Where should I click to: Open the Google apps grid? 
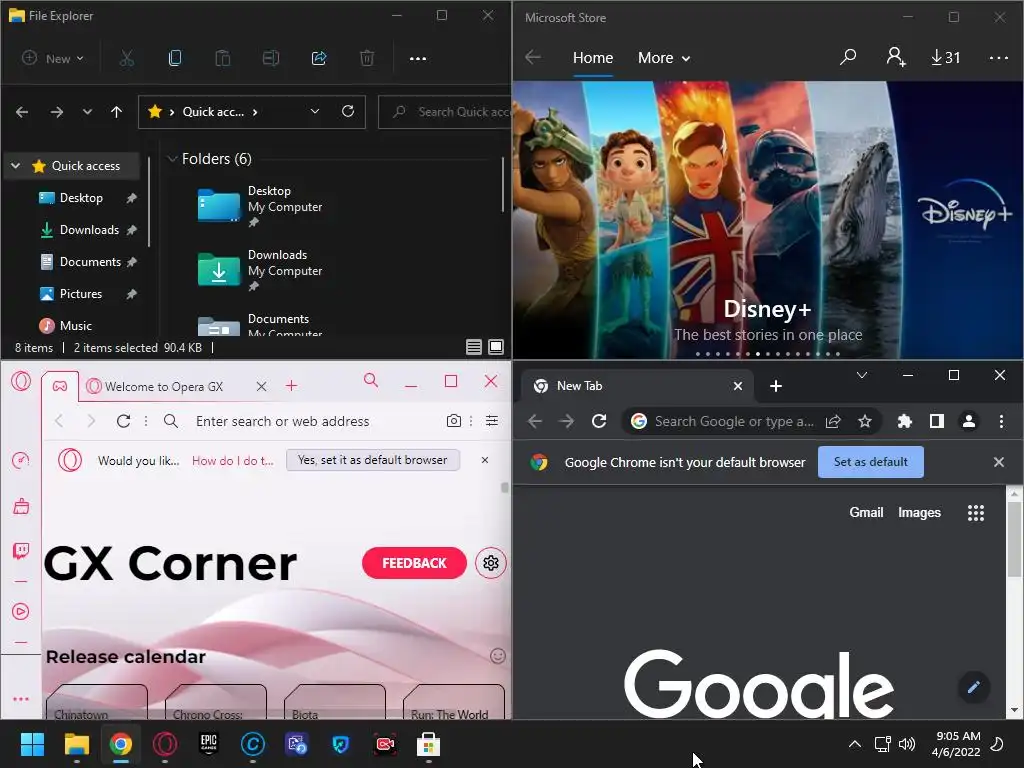[976, 513]
